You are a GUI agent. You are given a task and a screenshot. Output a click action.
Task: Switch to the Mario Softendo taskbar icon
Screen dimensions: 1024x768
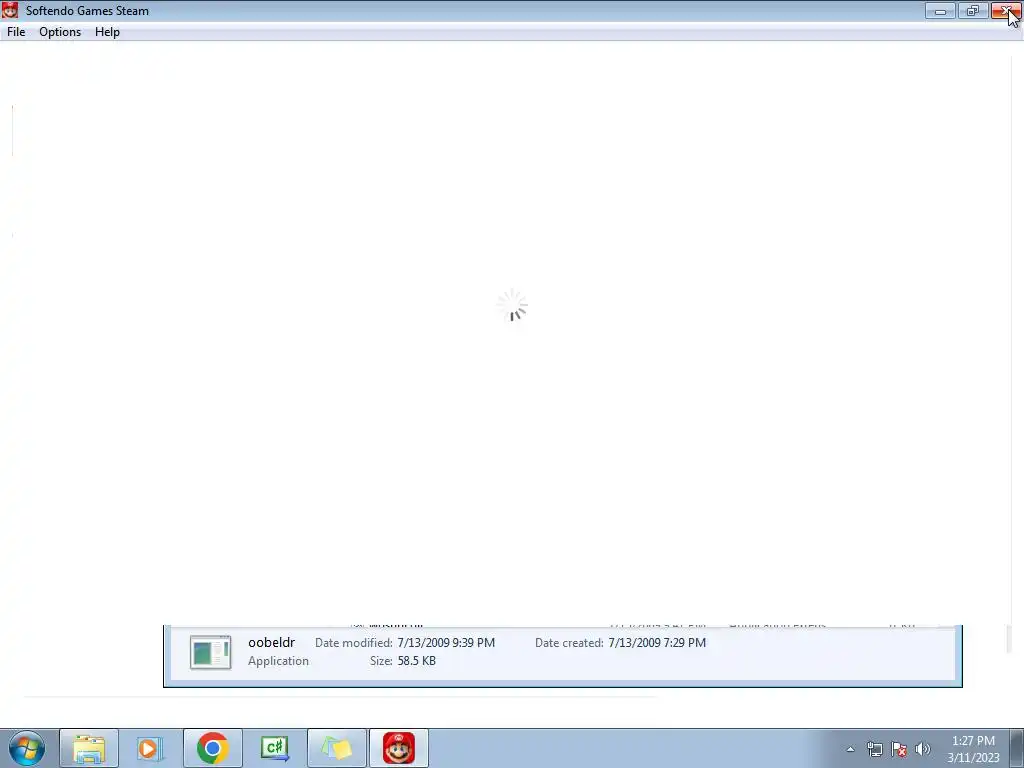click(398, 748)
